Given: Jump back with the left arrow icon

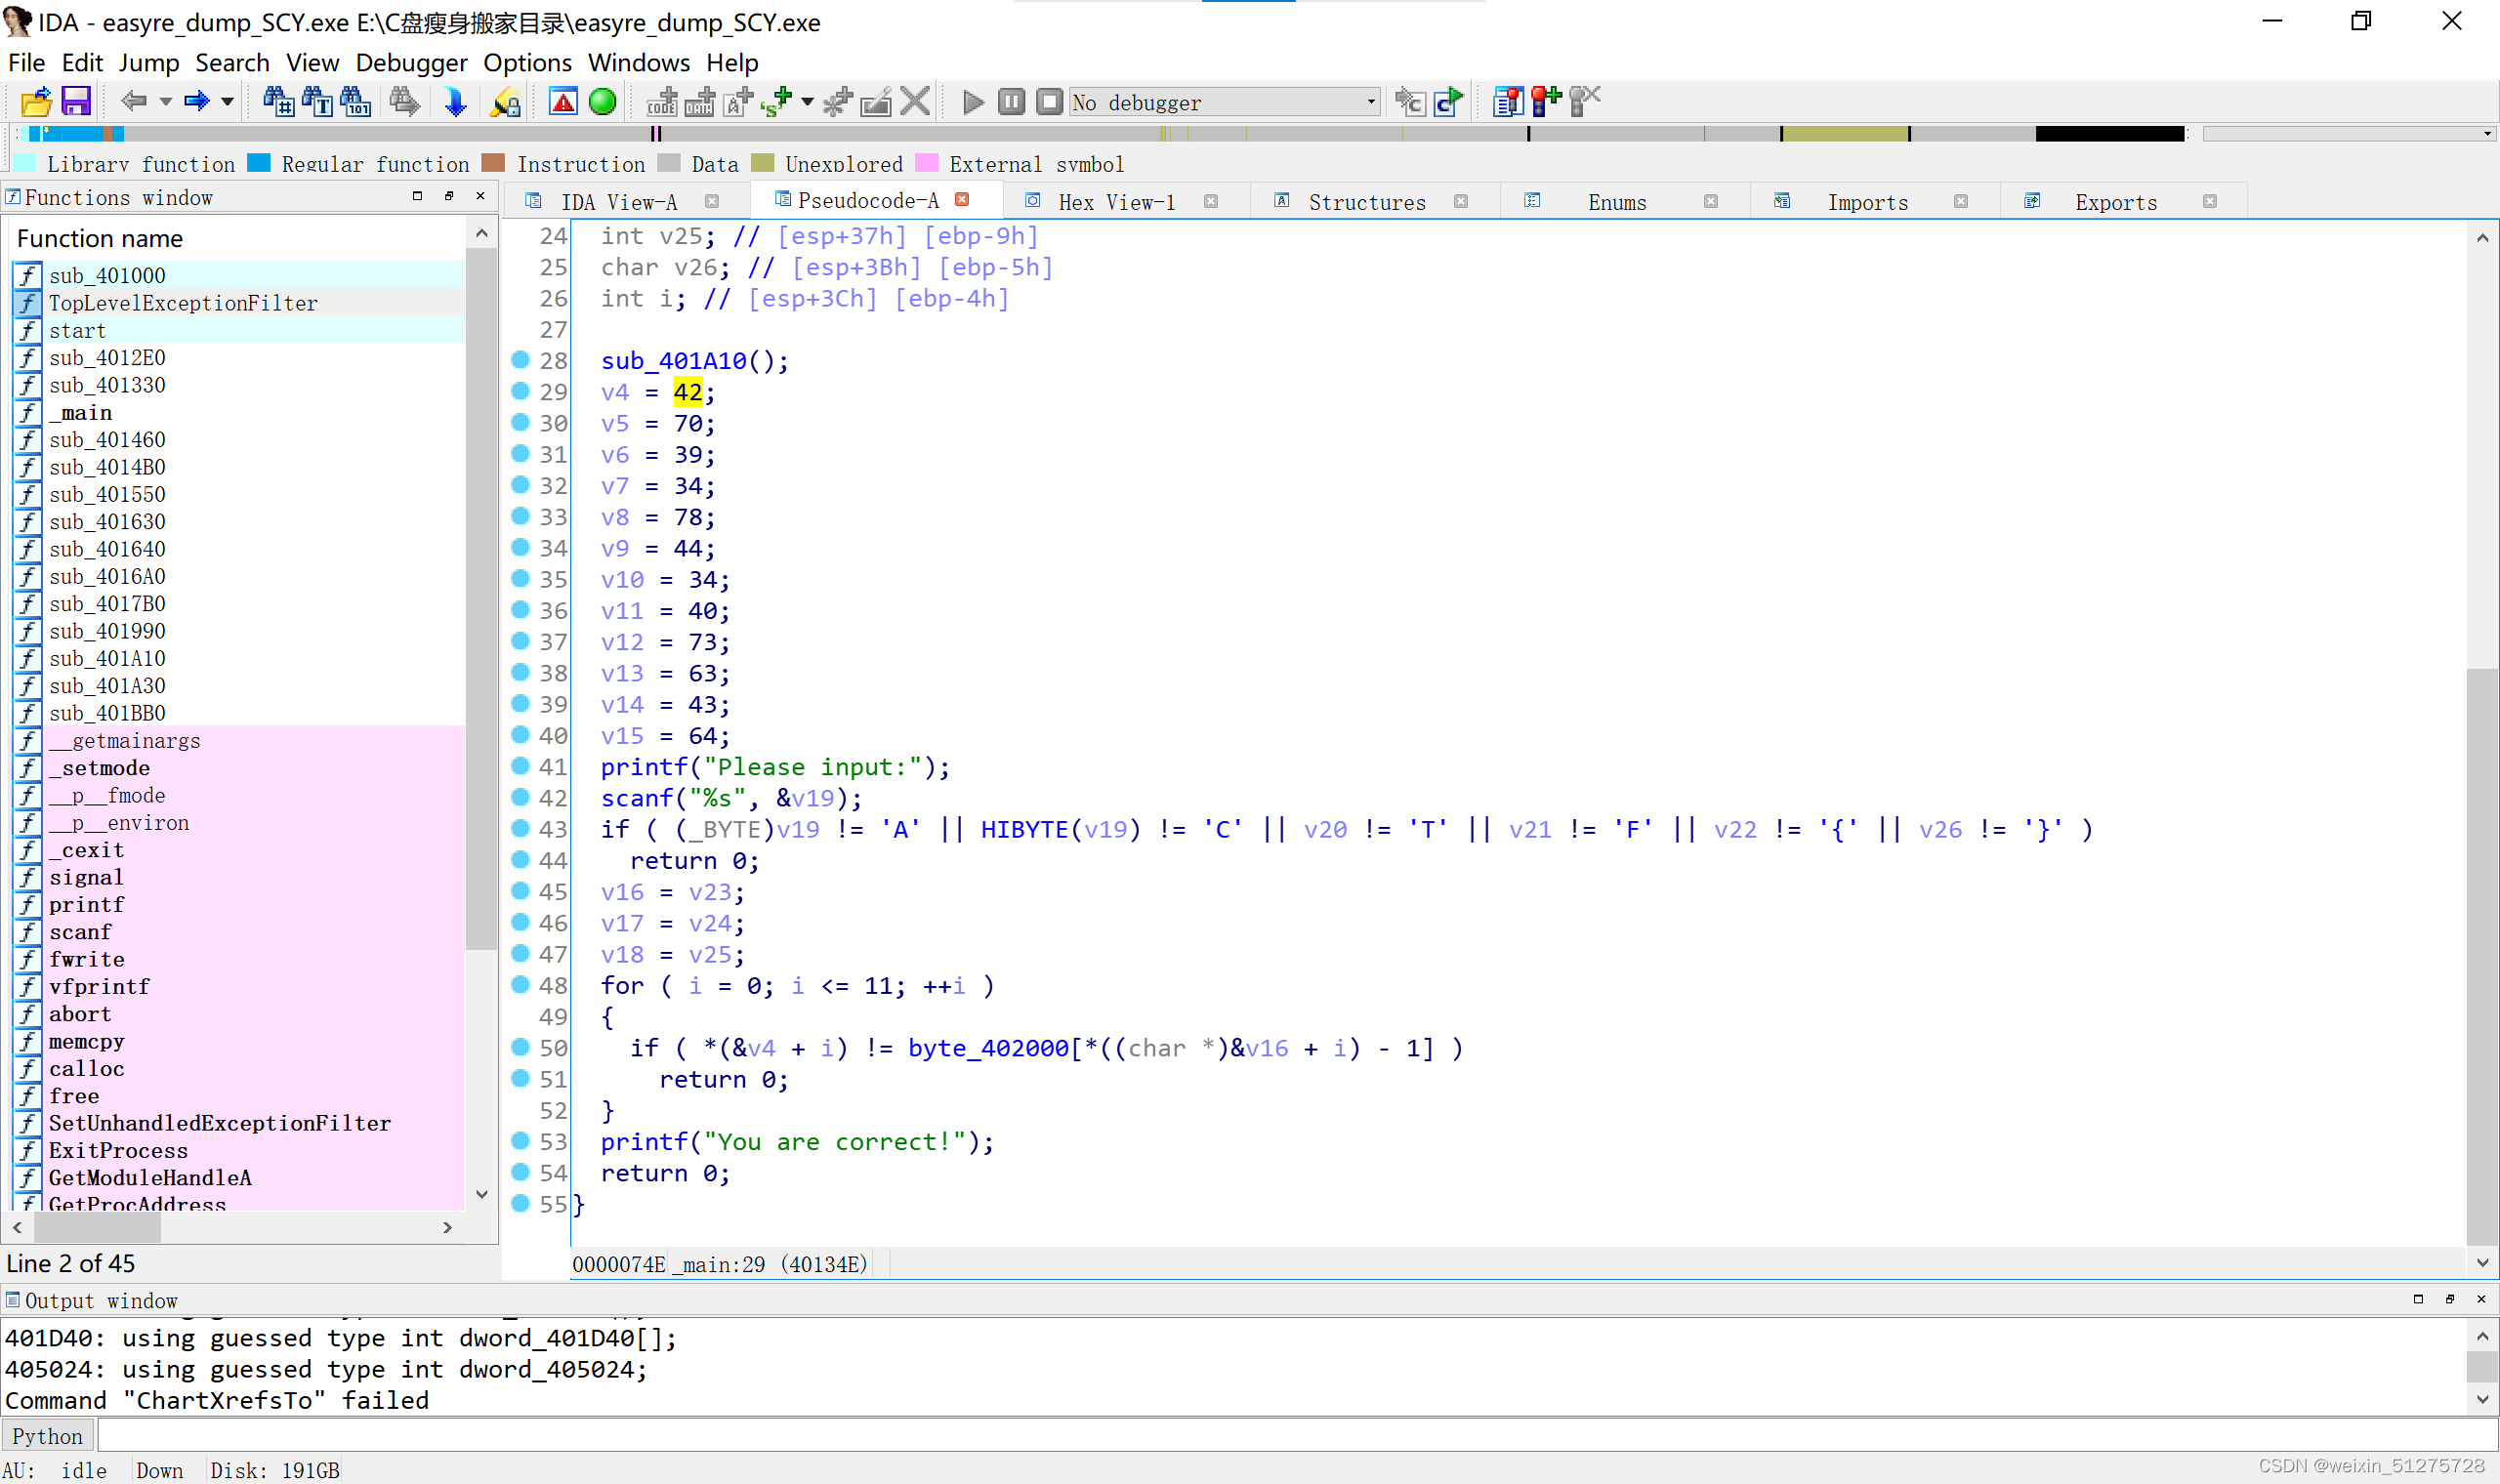Looking at the screenshot, I should coord(134,101).
